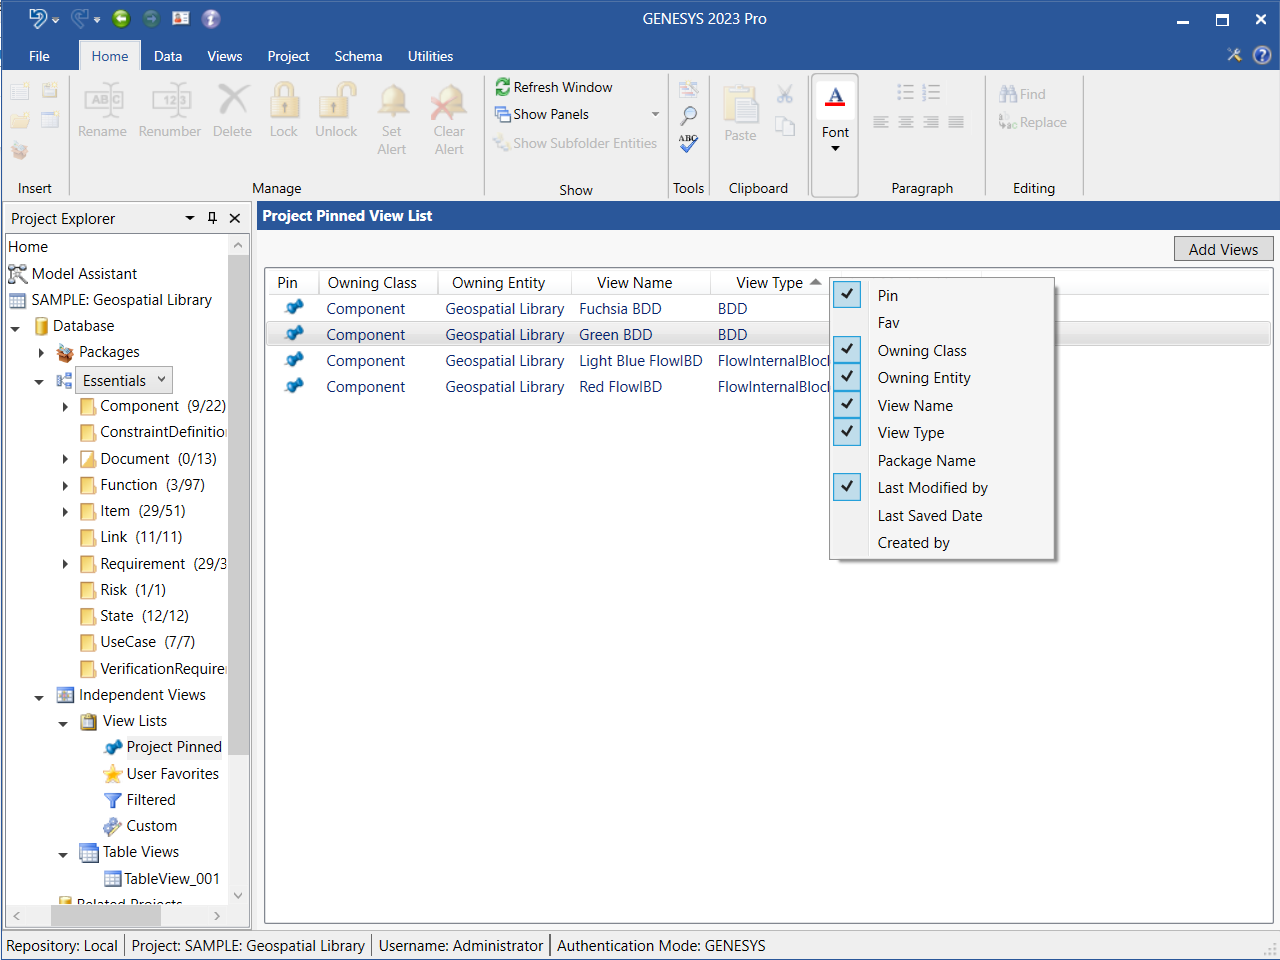The width and height of the screenshot is (1280, 960).
Task: Click the Refresh Window icon
Action: point(503,88)
